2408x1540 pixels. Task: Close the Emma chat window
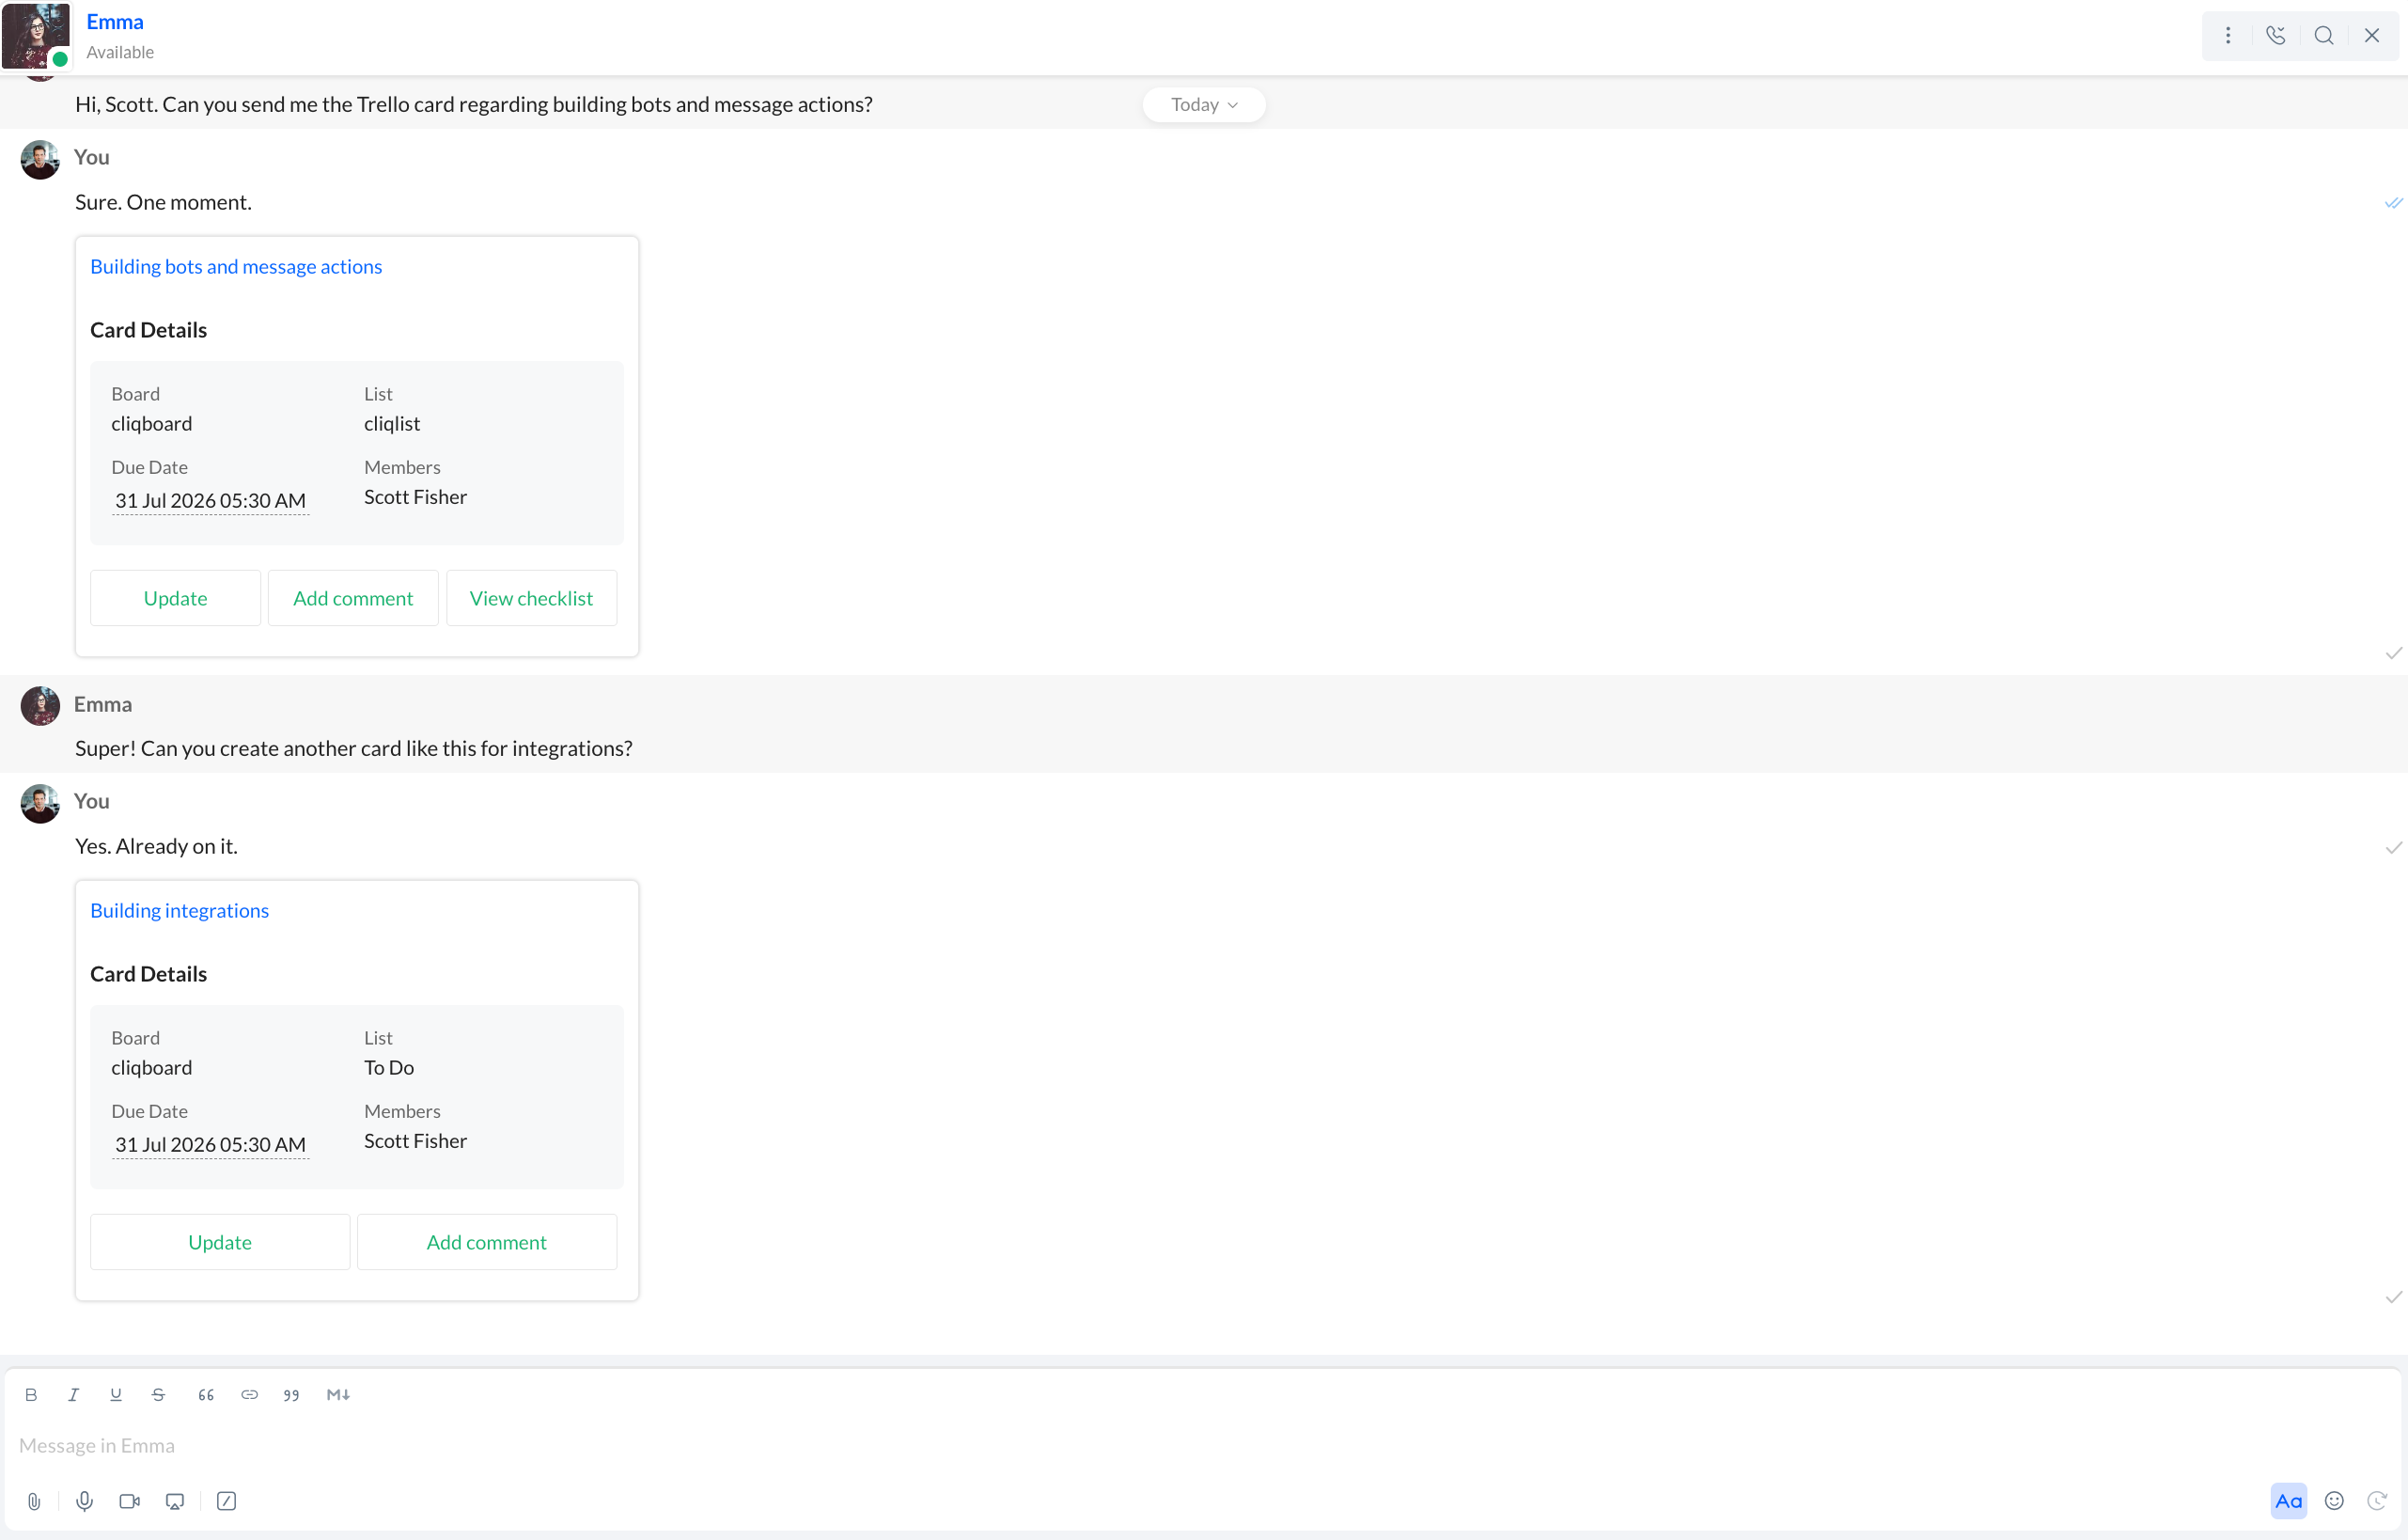(2372, 36)
